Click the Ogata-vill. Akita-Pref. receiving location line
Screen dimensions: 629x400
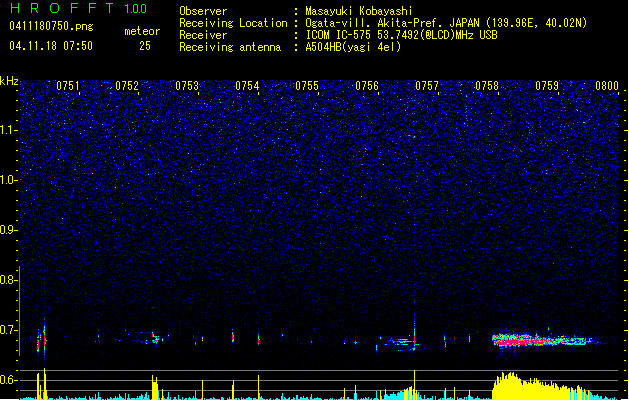[446, 23]
